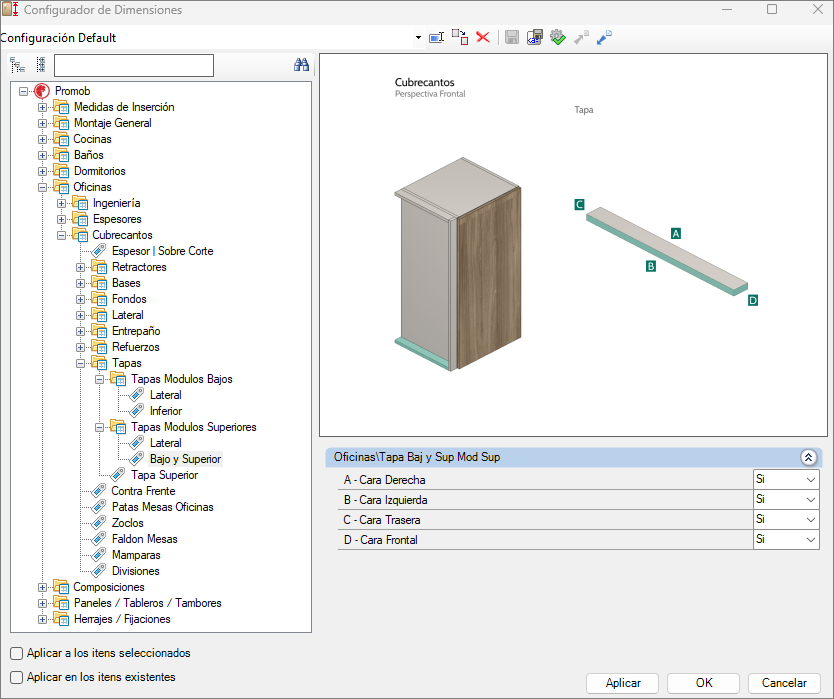Open the Configuración Default dropdown arrow
This screenshot has width=834, height=699.
click(418, 38)
